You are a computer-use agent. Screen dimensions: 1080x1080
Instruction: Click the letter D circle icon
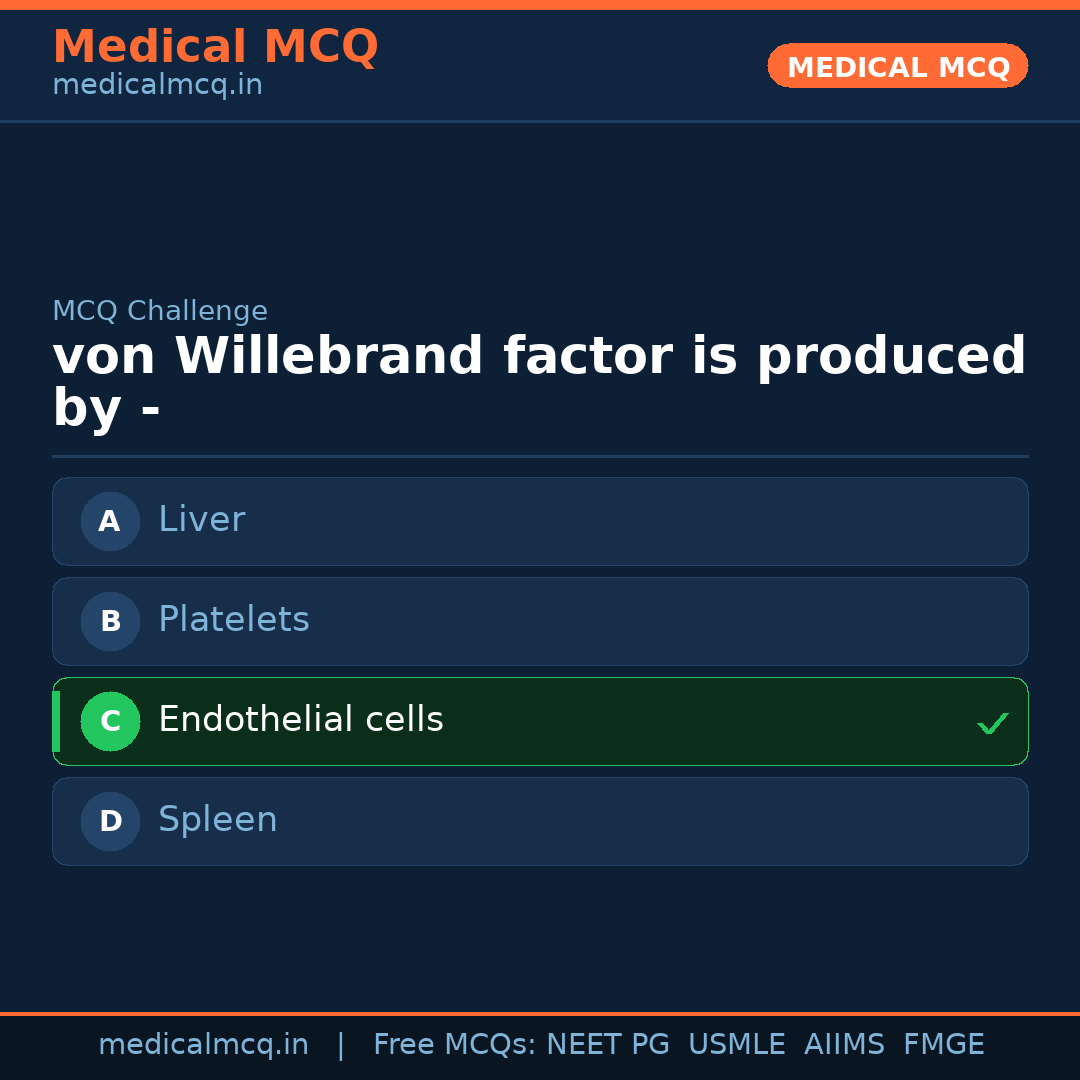click(x=110, y=821)
